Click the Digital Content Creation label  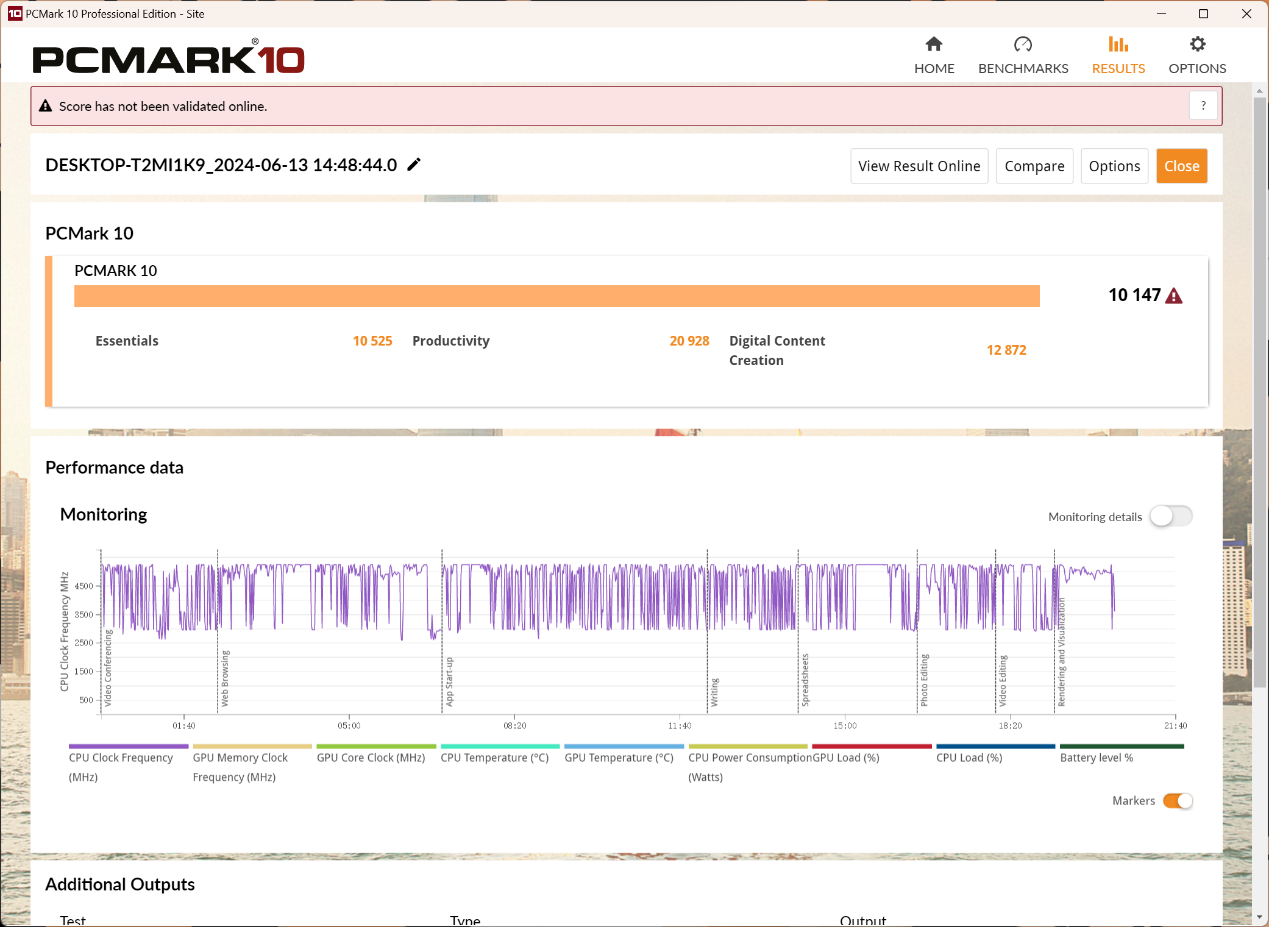coord(777,351)
